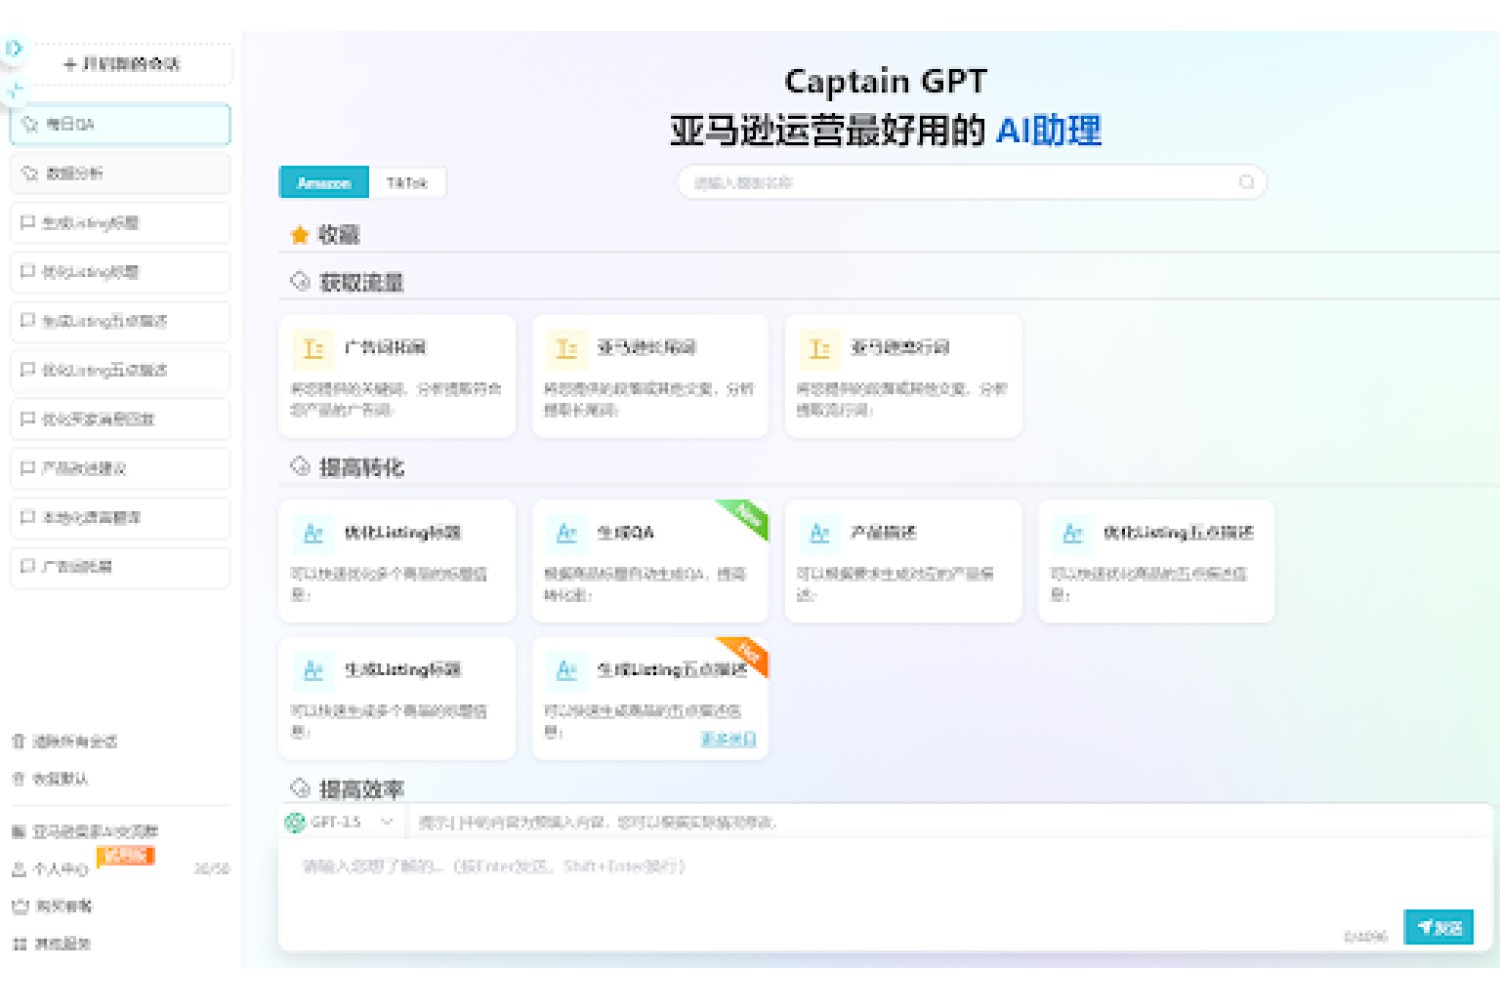Image resolution: width=1500 pixels, height=1000 pixels.
Task: Click the 产品描述 card's blue icon
Action: click(819, 533)
